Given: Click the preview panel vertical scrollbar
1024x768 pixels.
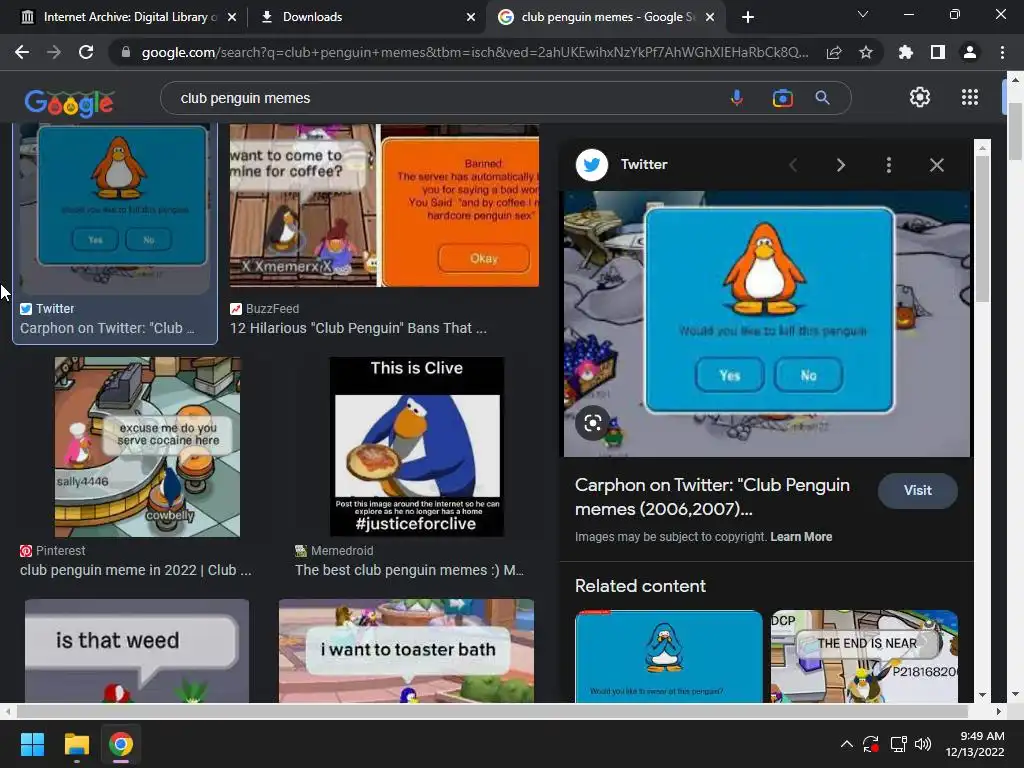Looking at the screenshot, I should 982,229.
